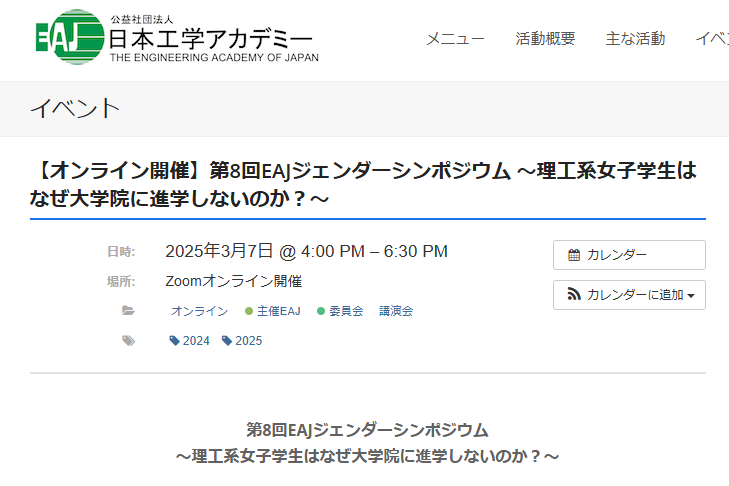This screenshot has height=486, width=729.
Task: Click the folder categories icon
Action: coord(128,311)
